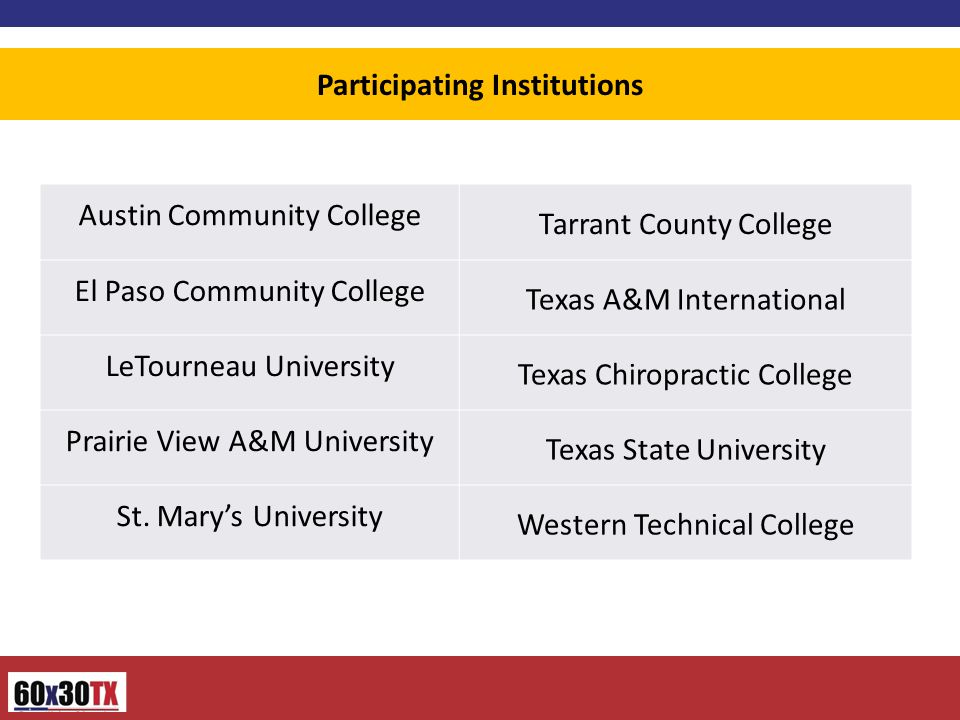Click the 60x30TX logo

67,692
